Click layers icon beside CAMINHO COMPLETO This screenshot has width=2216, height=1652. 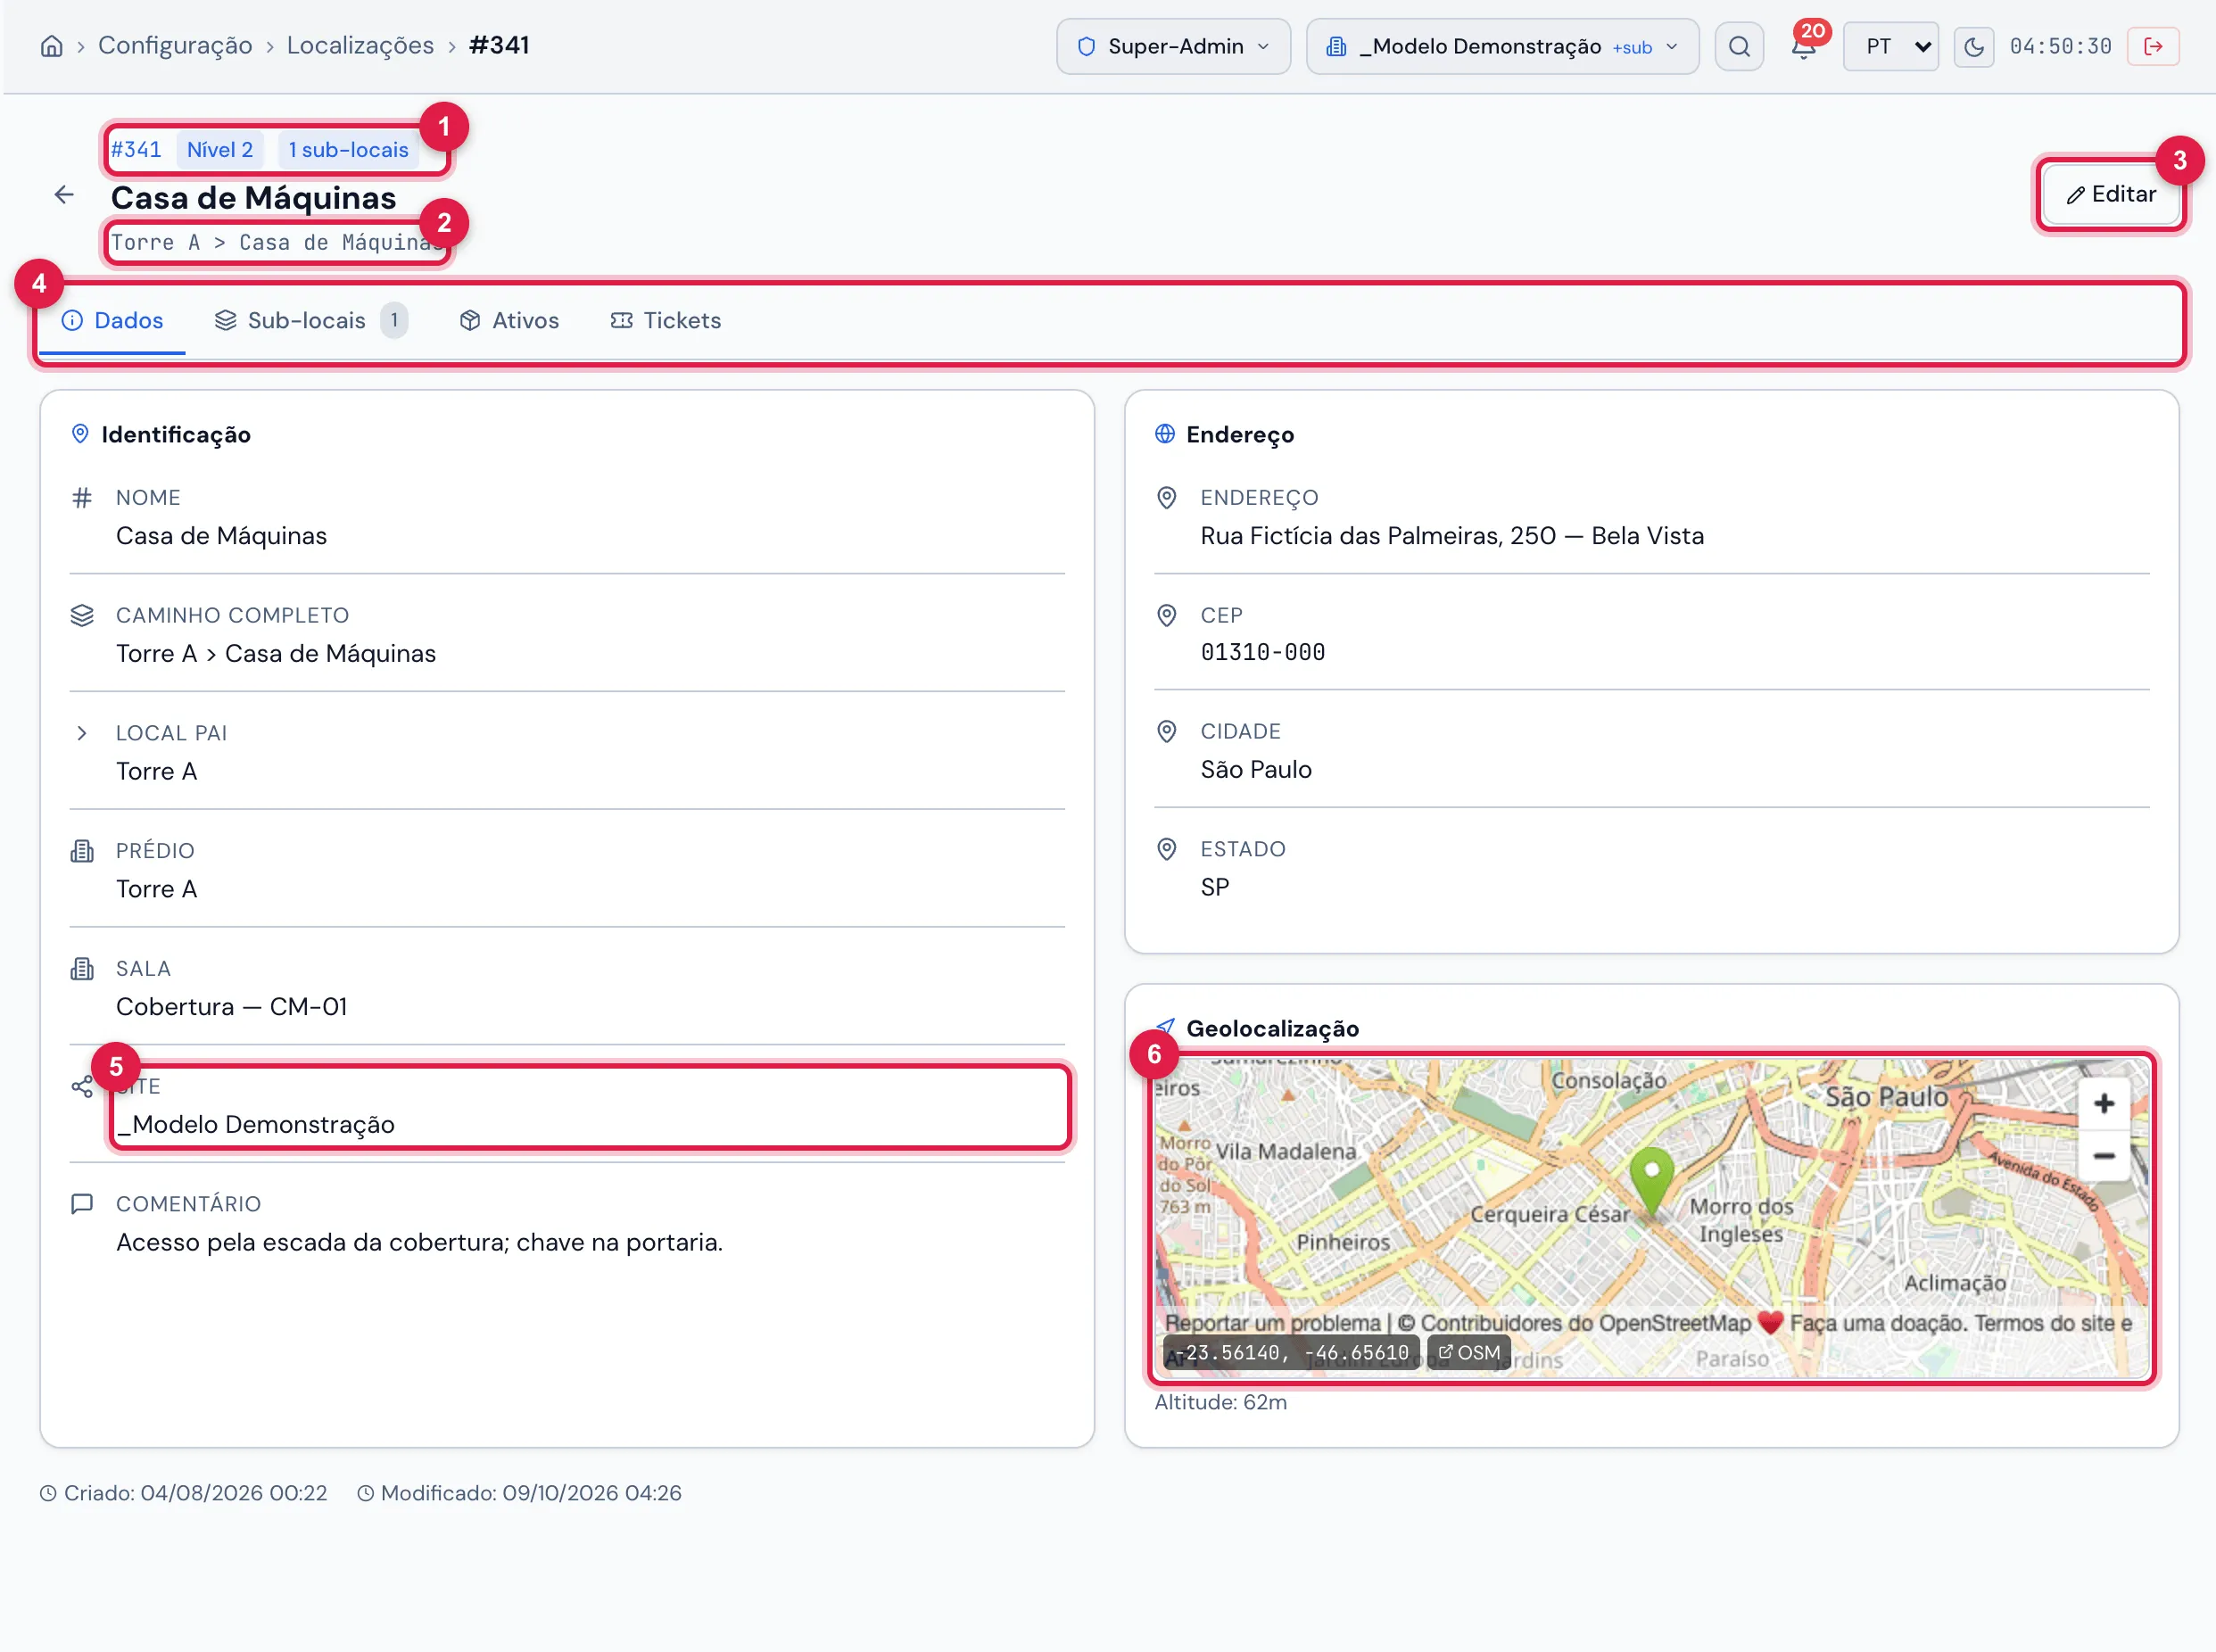tap(82, 616)
